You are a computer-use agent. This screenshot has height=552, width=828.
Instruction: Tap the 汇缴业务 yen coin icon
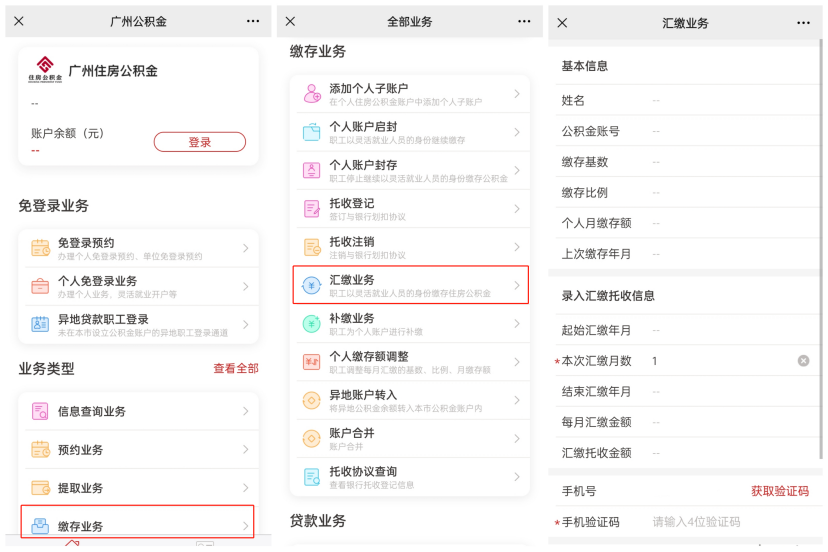click(312, 285)
